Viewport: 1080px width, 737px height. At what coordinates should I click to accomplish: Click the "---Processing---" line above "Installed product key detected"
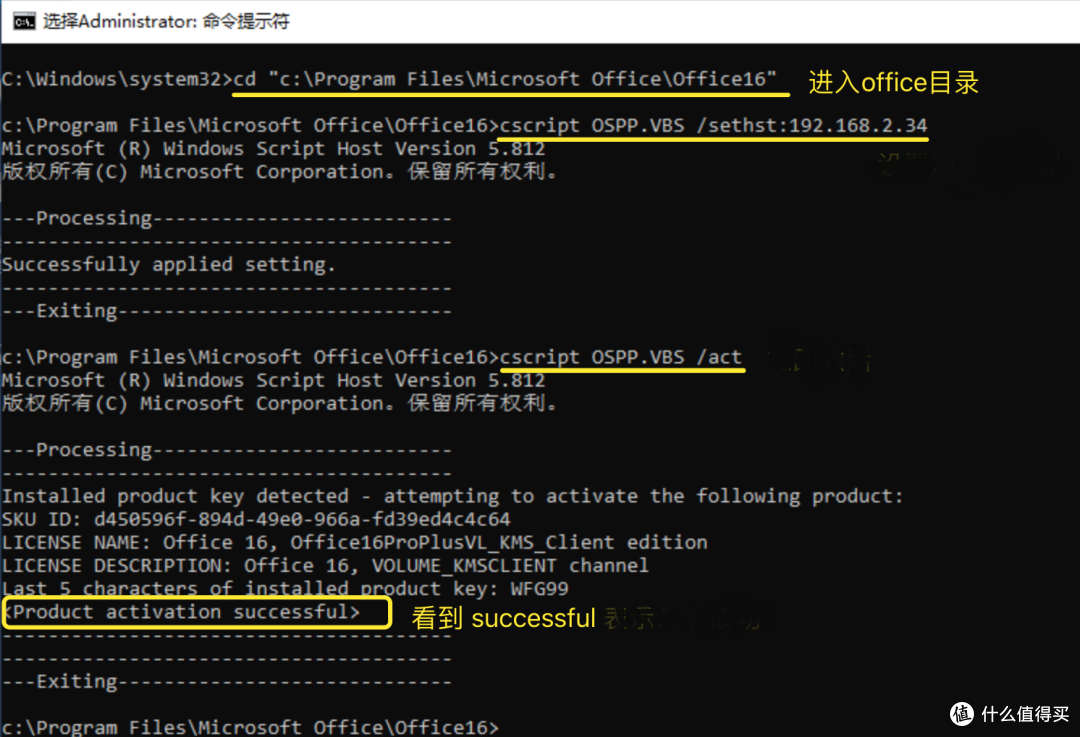227,450
